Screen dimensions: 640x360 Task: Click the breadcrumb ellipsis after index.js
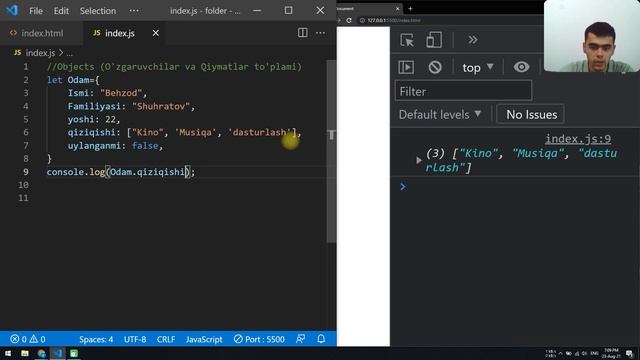pyautogui.click(x=70, y=53)
